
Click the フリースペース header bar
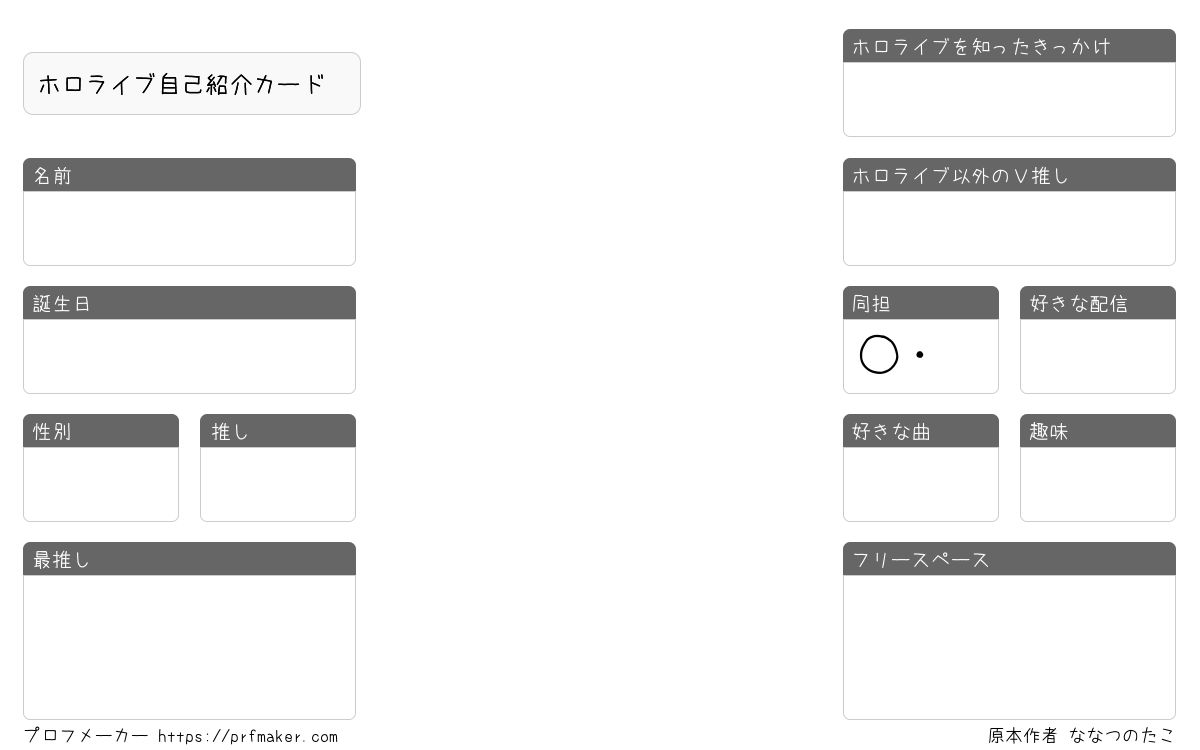tap(1009, 559)
